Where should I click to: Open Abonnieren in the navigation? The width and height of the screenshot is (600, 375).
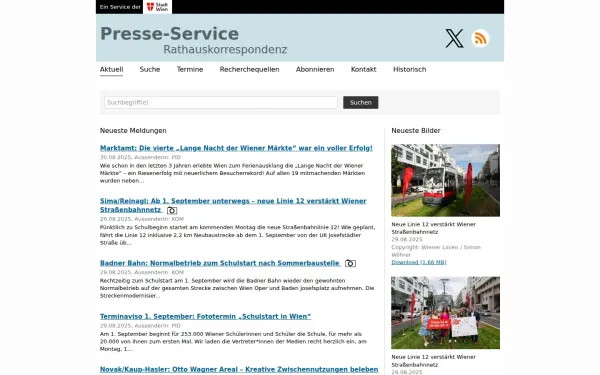315,70
